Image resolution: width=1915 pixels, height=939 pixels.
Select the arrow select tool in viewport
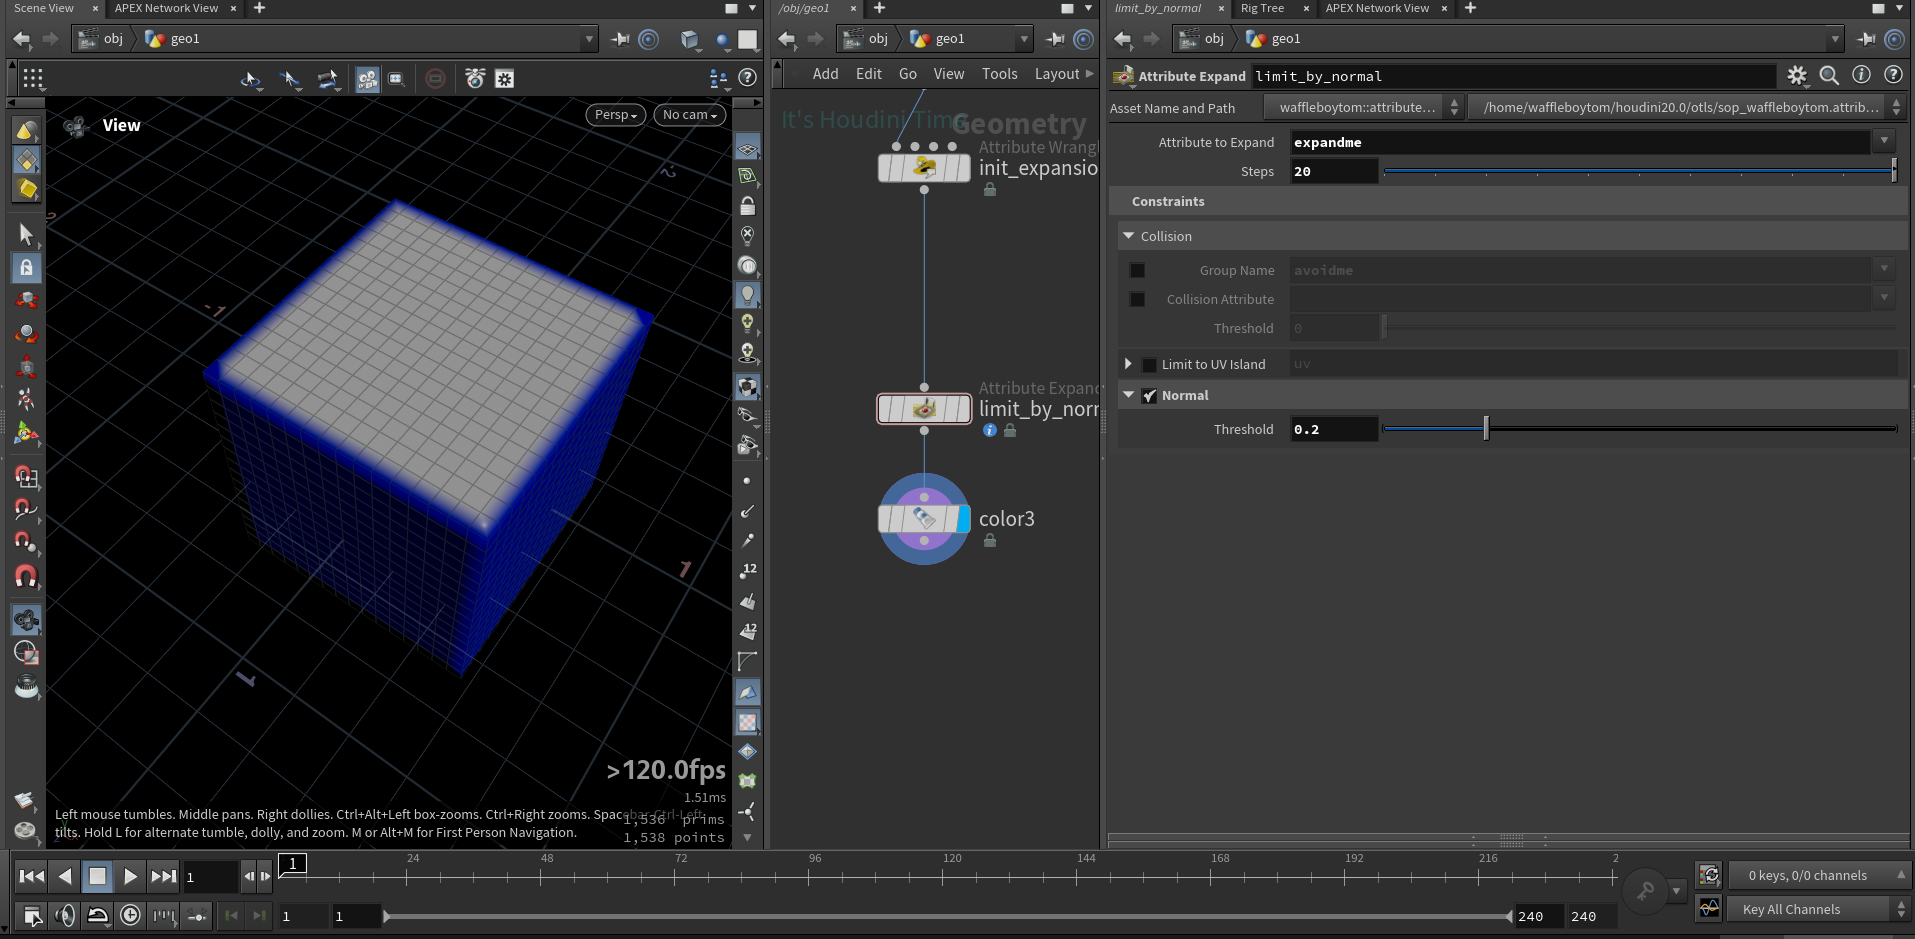point(26,234)
